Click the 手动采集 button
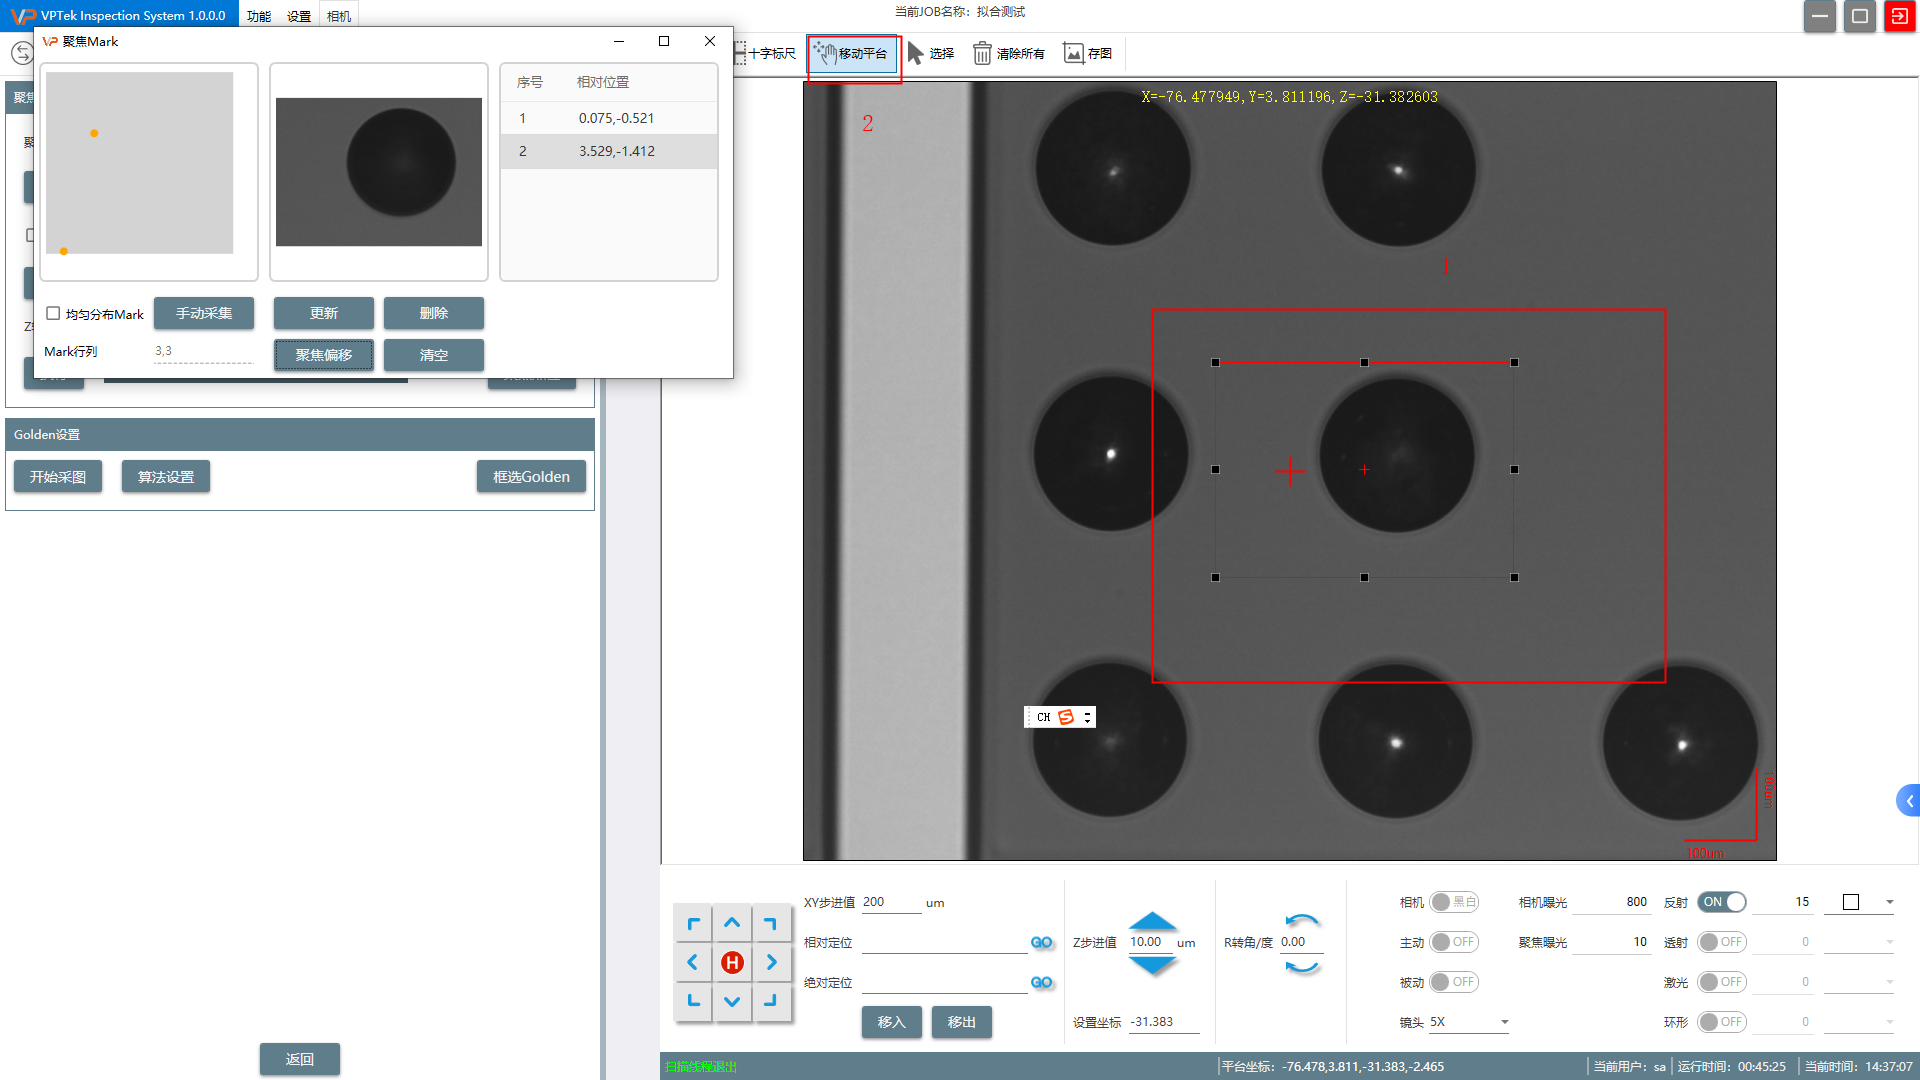This screenshot has width=1920, height=1080. pos(204,313)
